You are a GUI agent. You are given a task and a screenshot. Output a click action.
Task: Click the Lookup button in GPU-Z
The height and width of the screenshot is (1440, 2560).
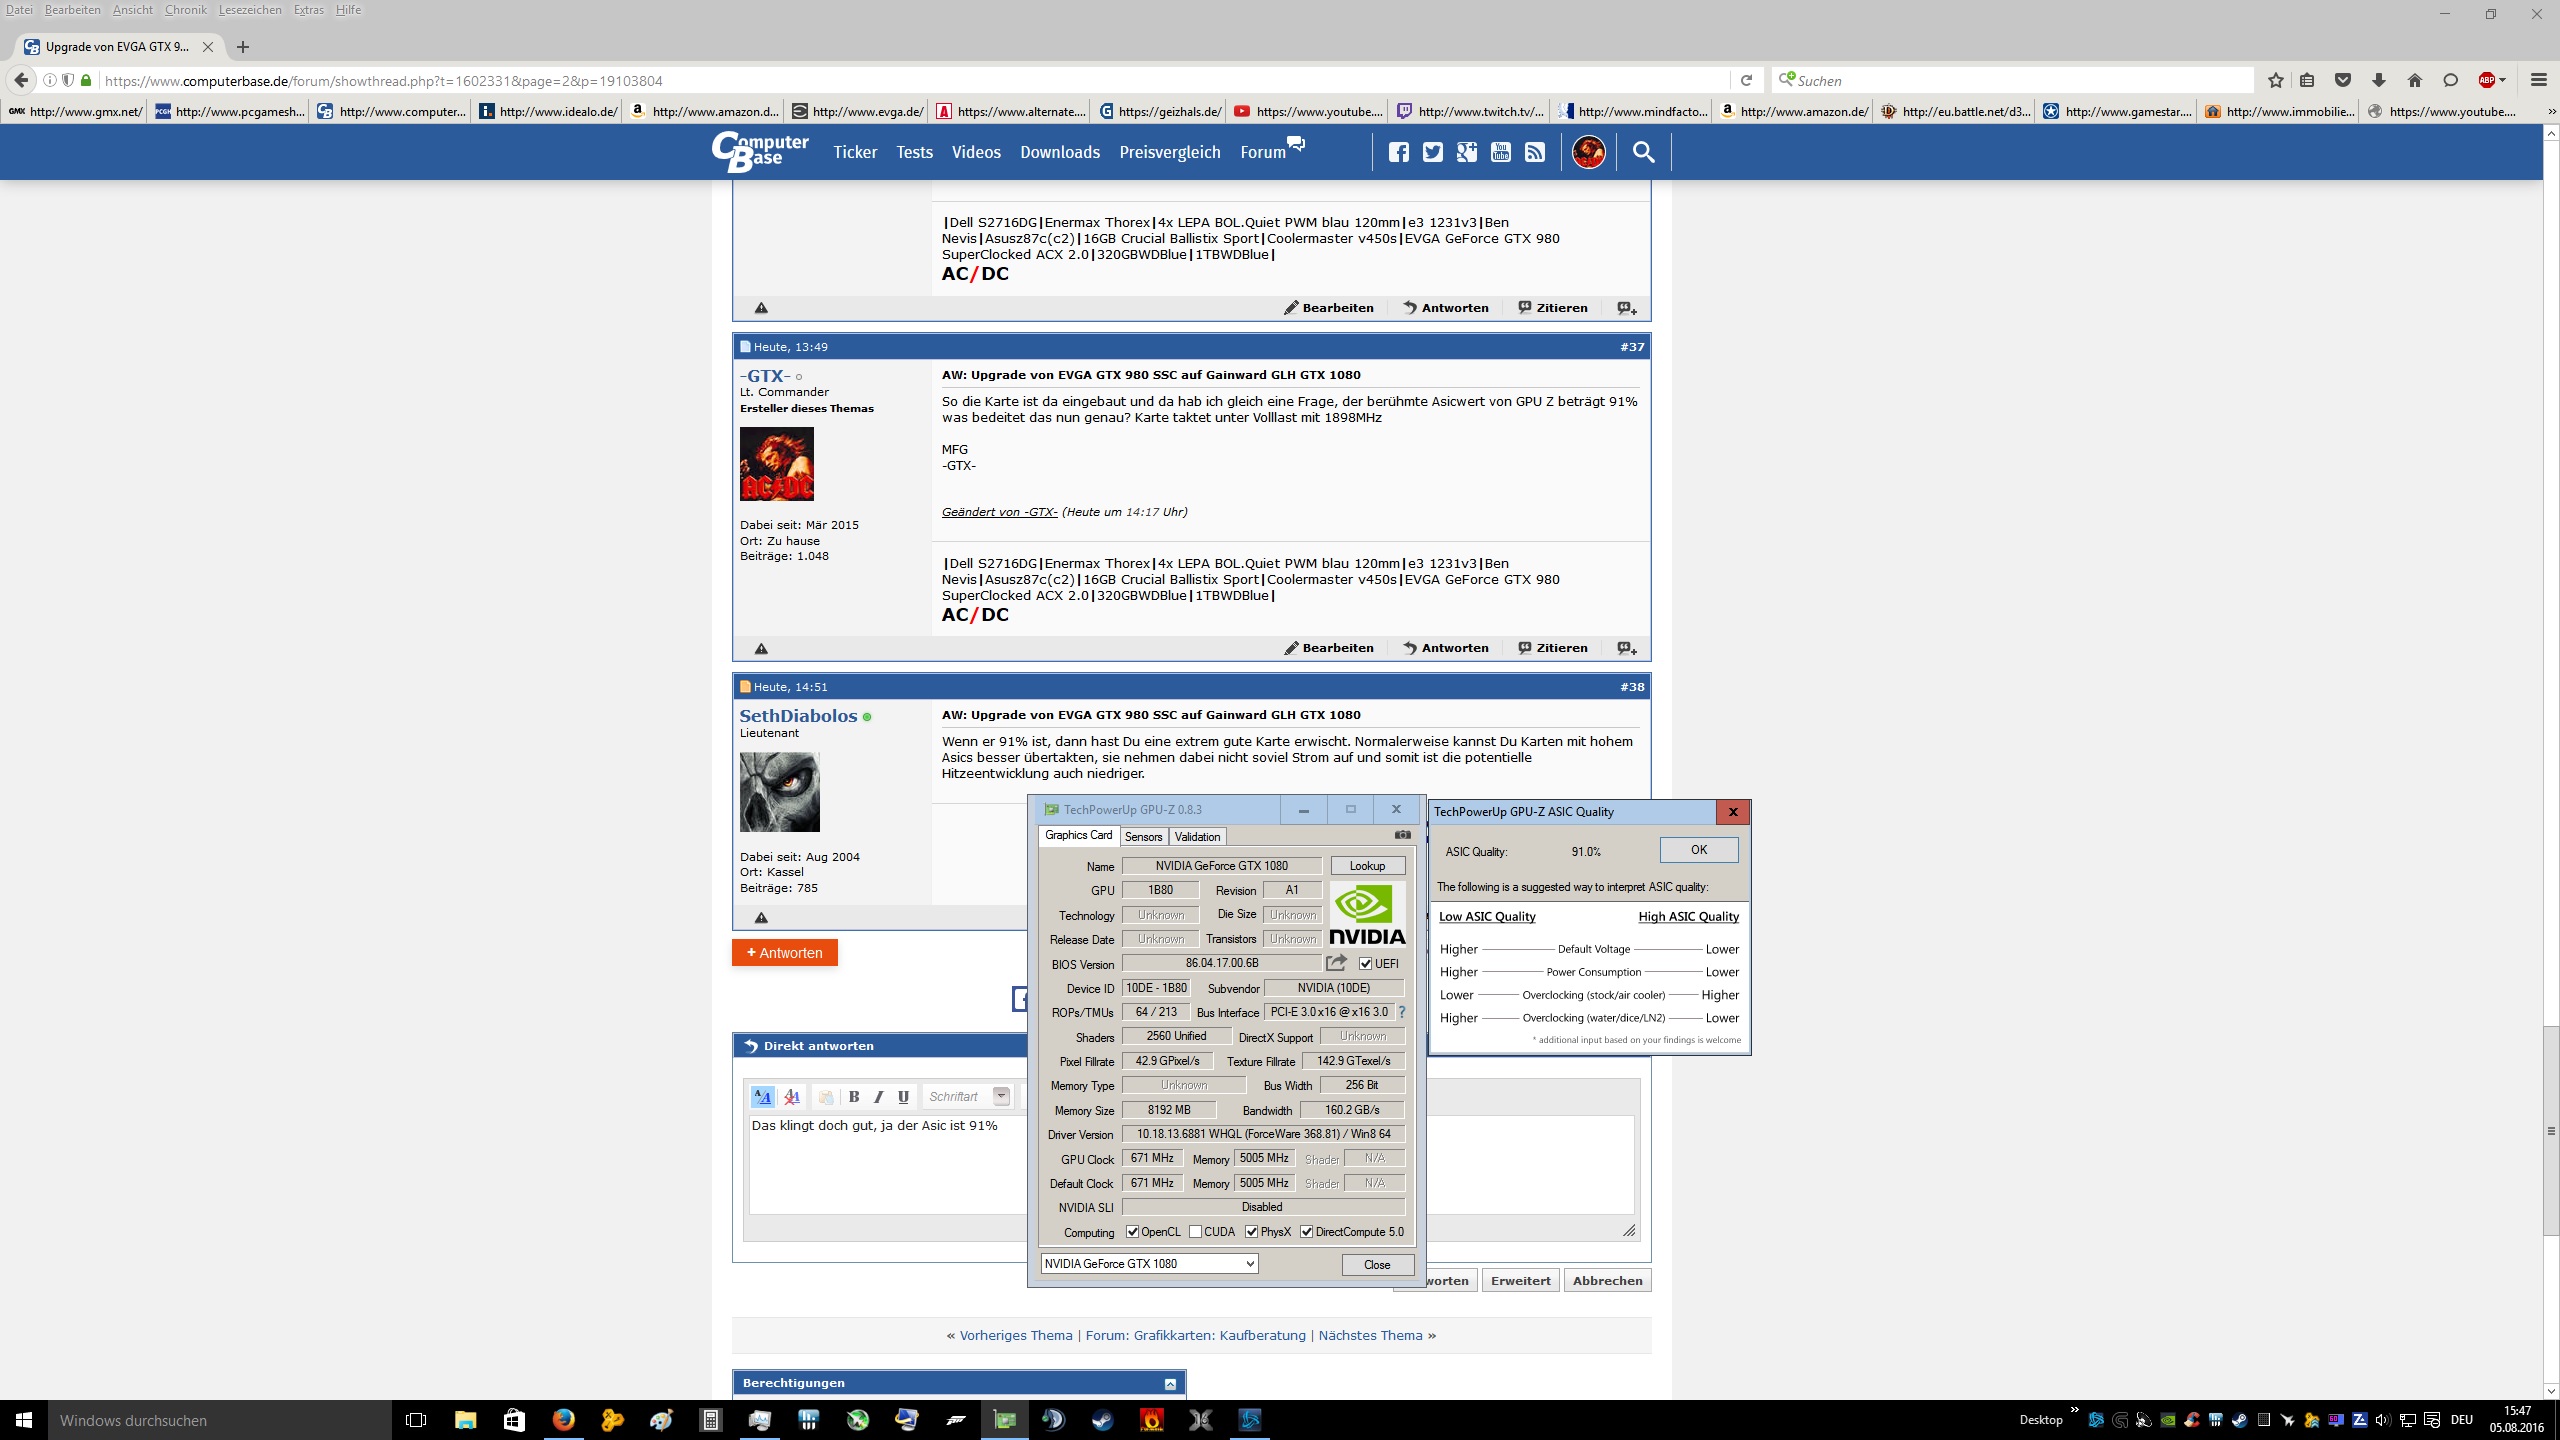1367,866
